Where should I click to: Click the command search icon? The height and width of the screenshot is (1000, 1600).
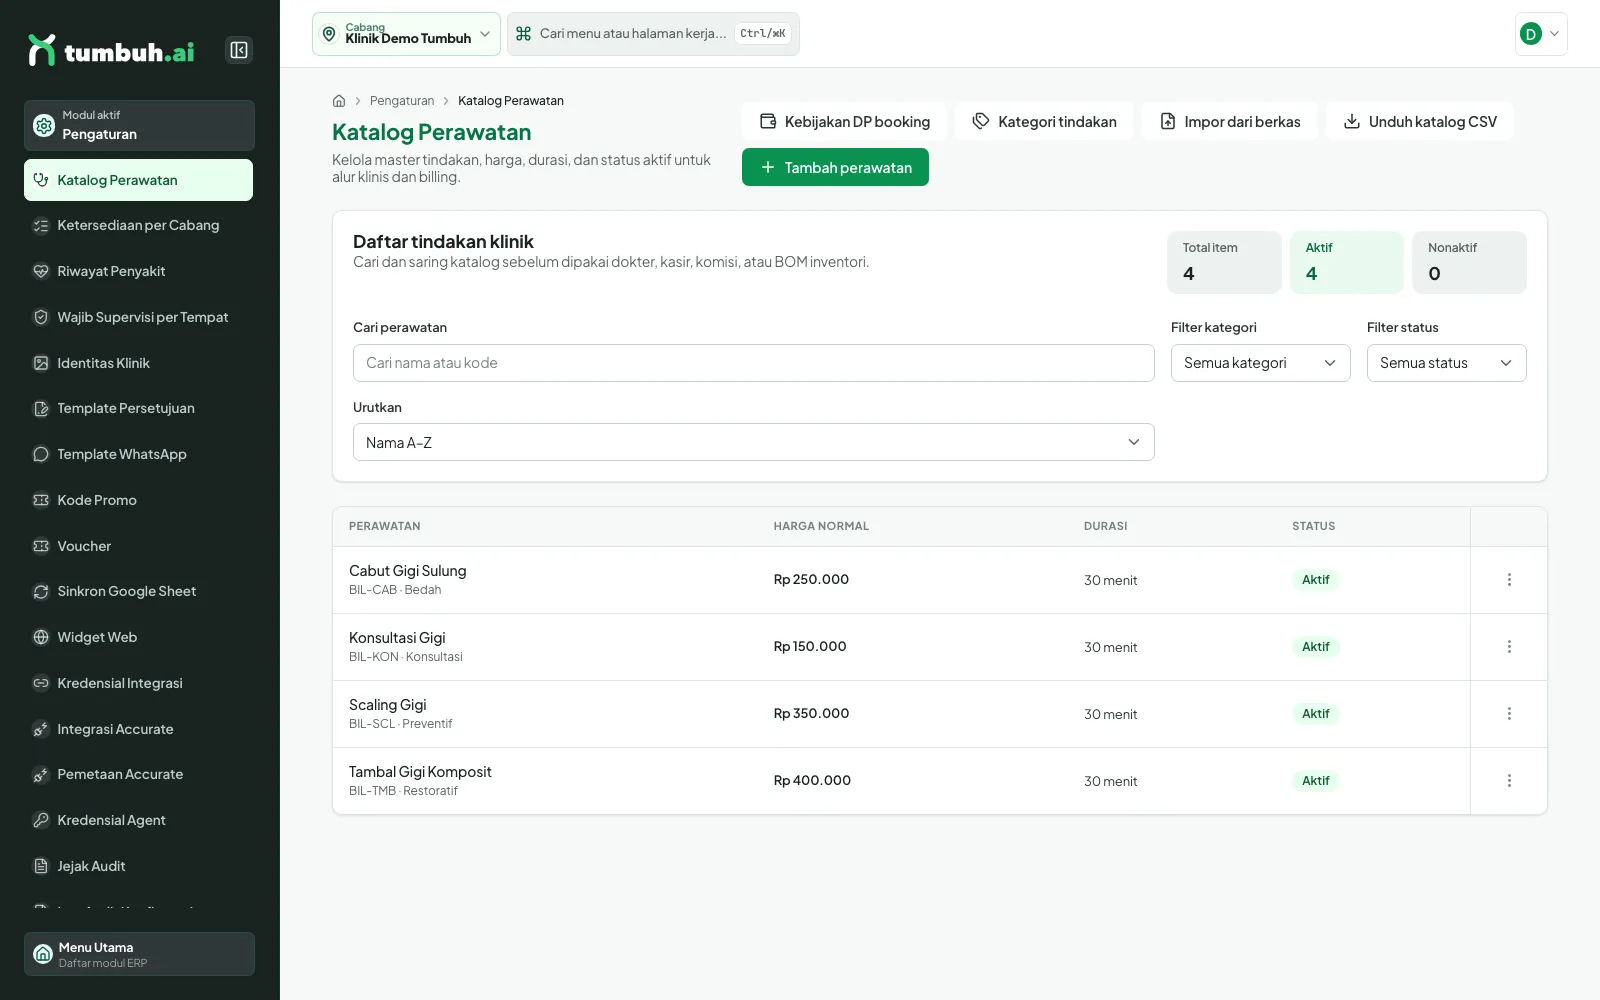click(x=523, y=34)
